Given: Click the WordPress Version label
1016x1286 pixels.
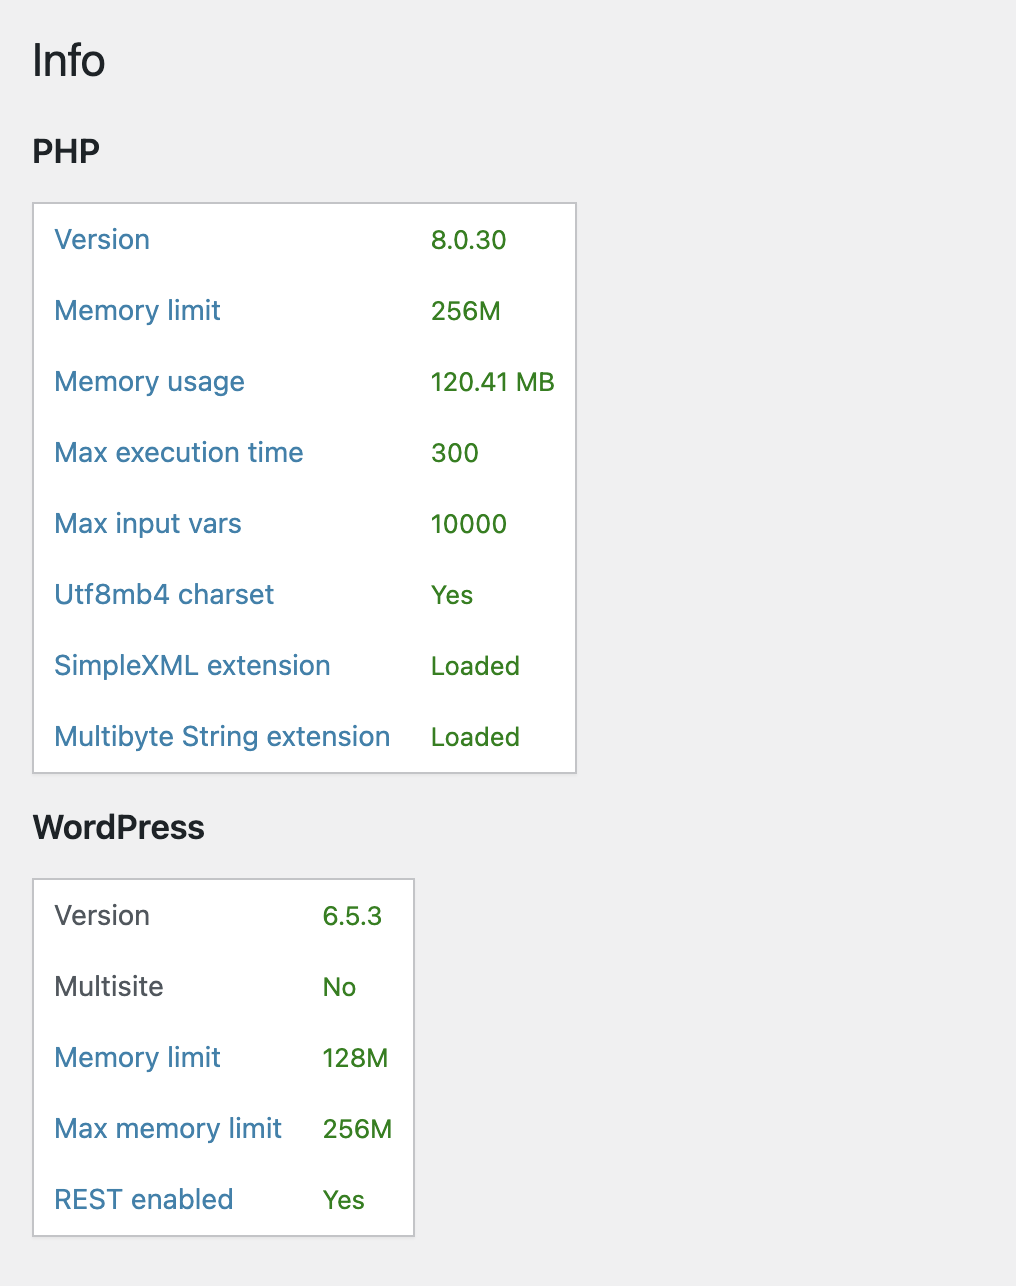Looking at the screenshot, I should pyautogui.click(x=102, y=916).
